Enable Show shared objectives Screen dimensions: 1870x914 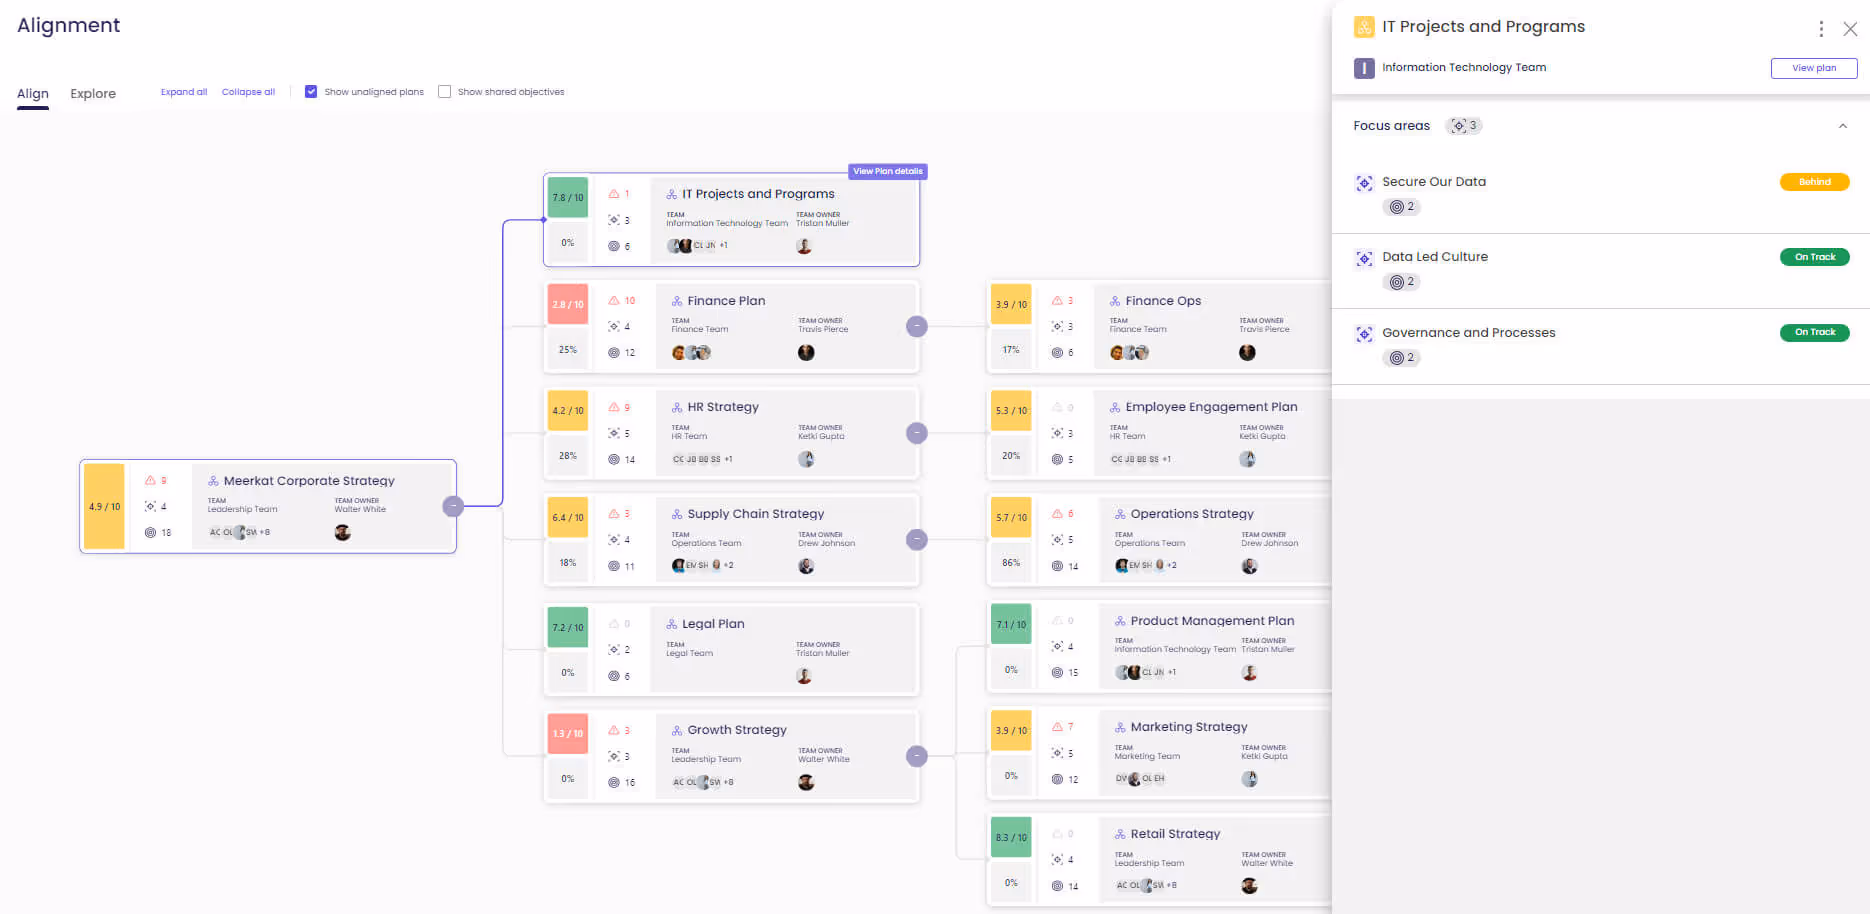coord(444,91)
